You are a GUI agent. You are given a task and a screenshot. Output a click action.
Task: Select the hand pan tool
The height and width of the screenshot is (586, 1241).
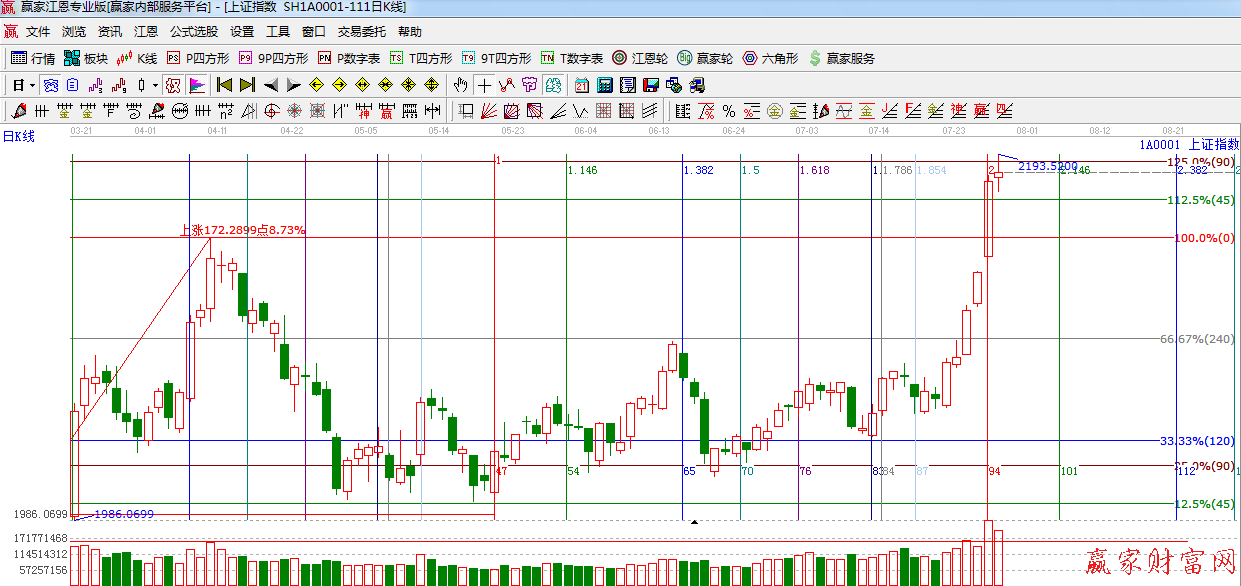[461, 85]
